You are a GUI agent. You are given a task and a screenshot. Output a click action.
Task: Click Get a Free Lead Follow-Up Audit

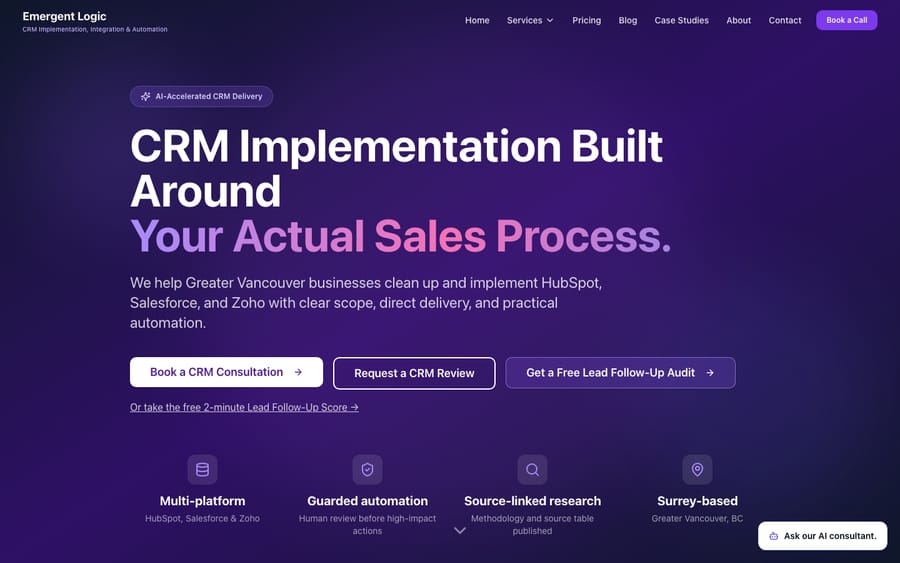pyautogui.click(x=620, y=372)
